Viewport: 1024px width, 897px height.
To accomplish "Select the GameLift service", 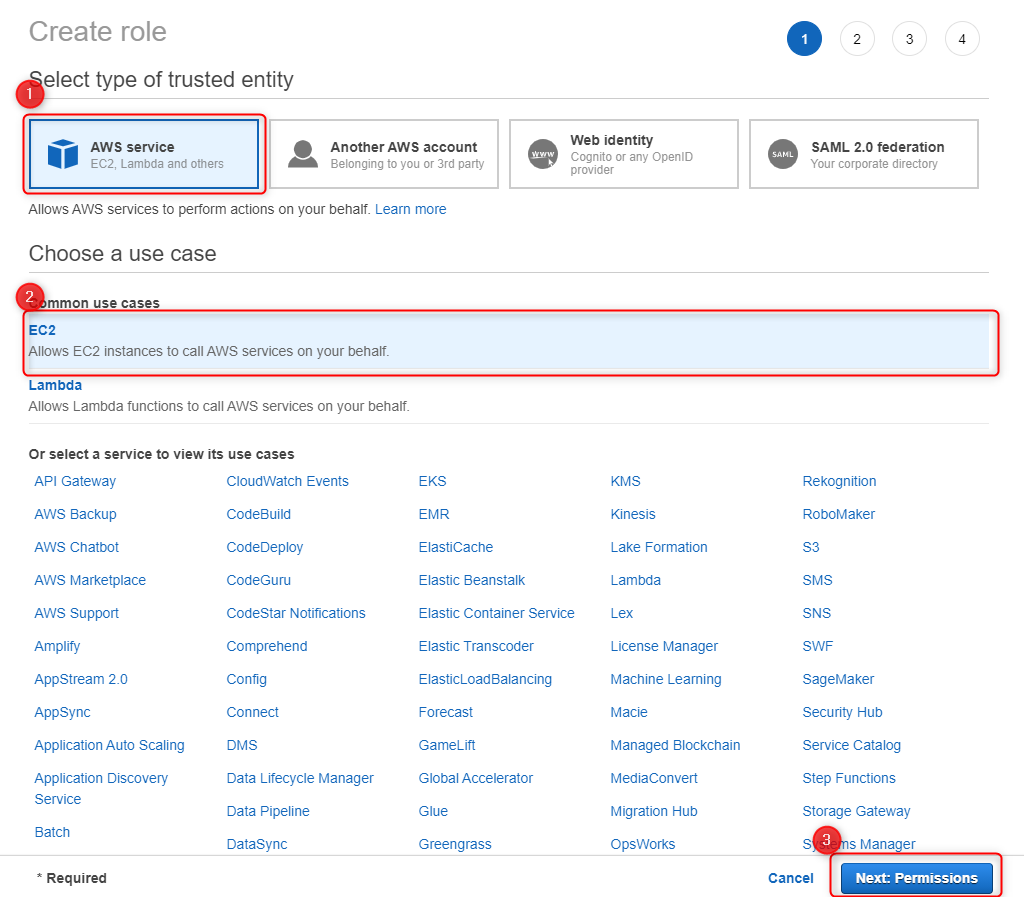I will pyautogui.click(x=447, y=745).
